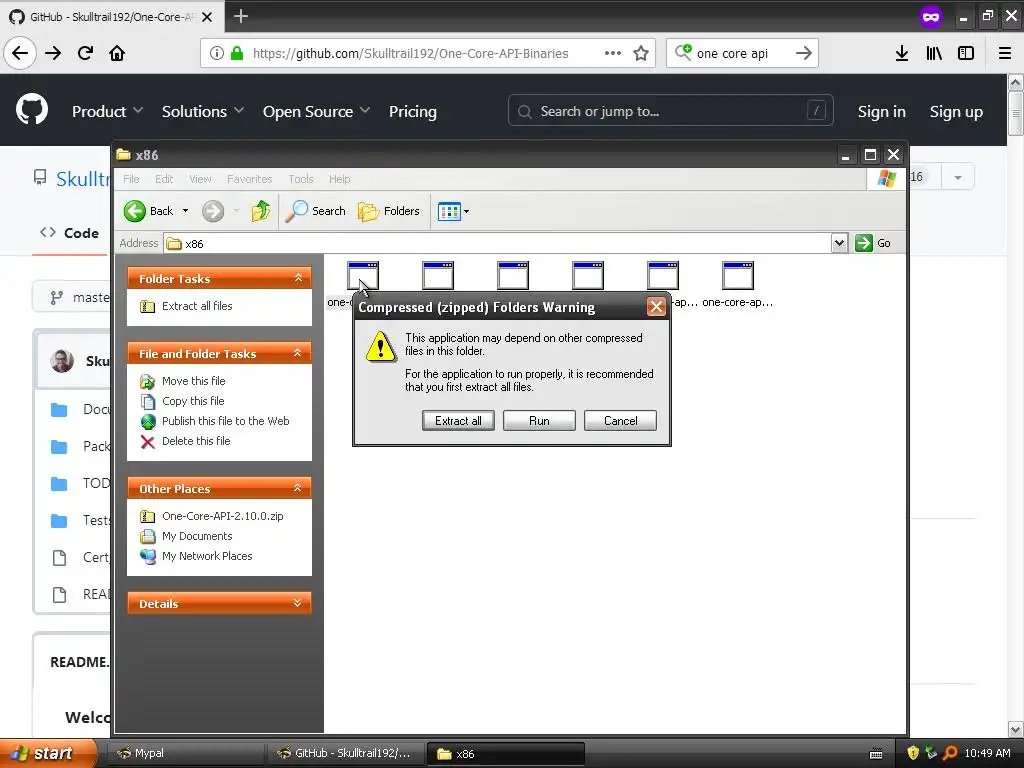Select the second application file icon

tap(438, 276)
